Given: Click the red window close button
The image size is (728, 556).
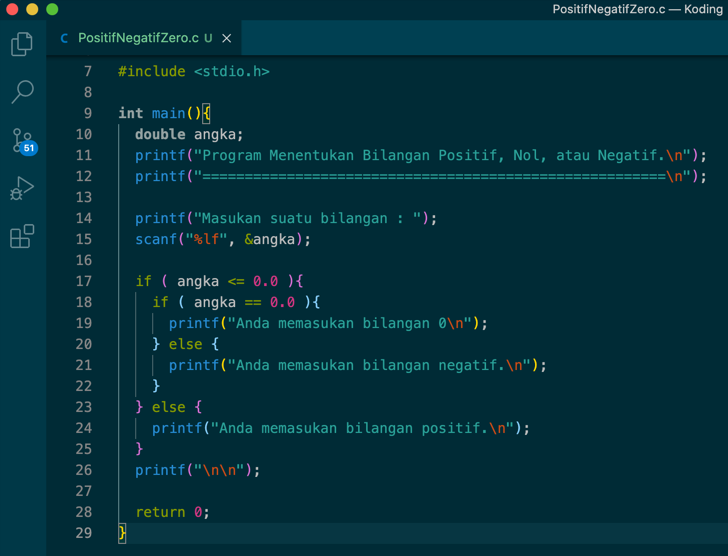Looking at the screenshot, I should tap(12, 9).
